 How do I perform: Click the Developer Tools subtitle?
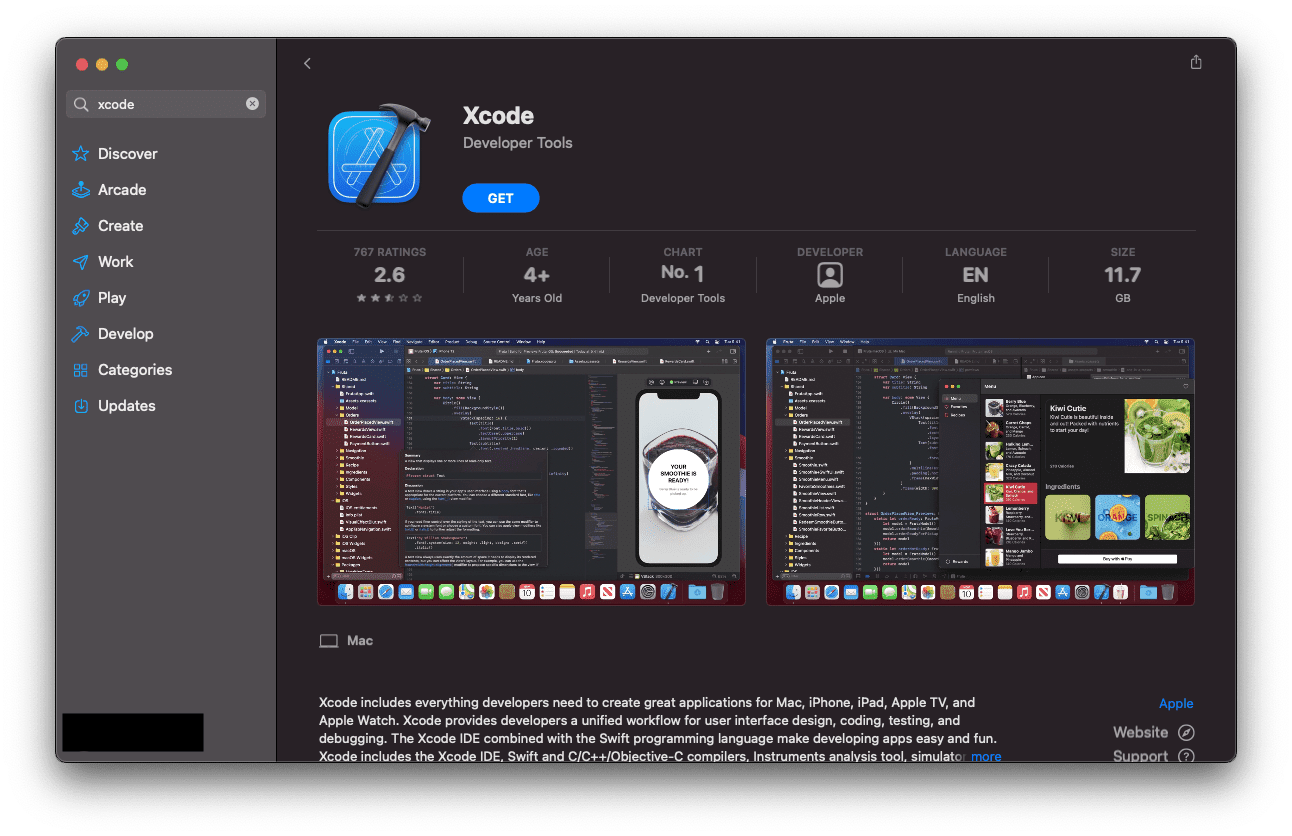pos(518,143)
